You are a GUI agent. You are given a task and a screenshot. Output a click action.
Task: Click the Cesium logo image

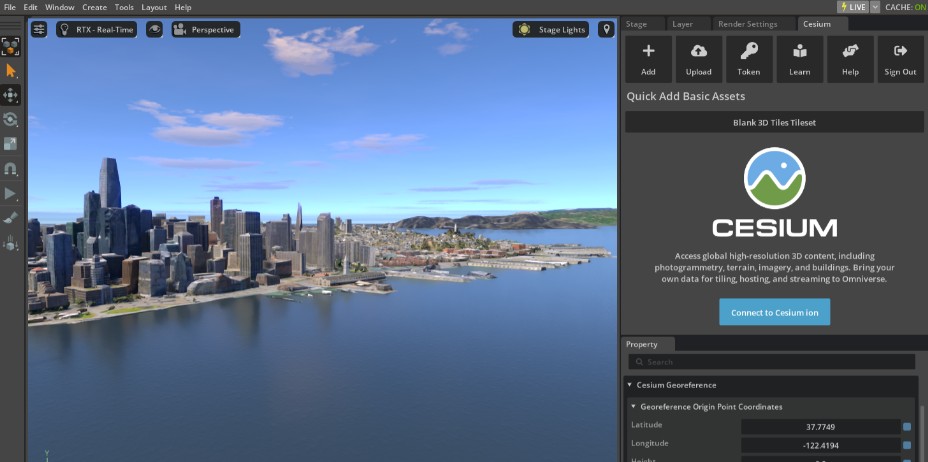[x=775, y=193]
